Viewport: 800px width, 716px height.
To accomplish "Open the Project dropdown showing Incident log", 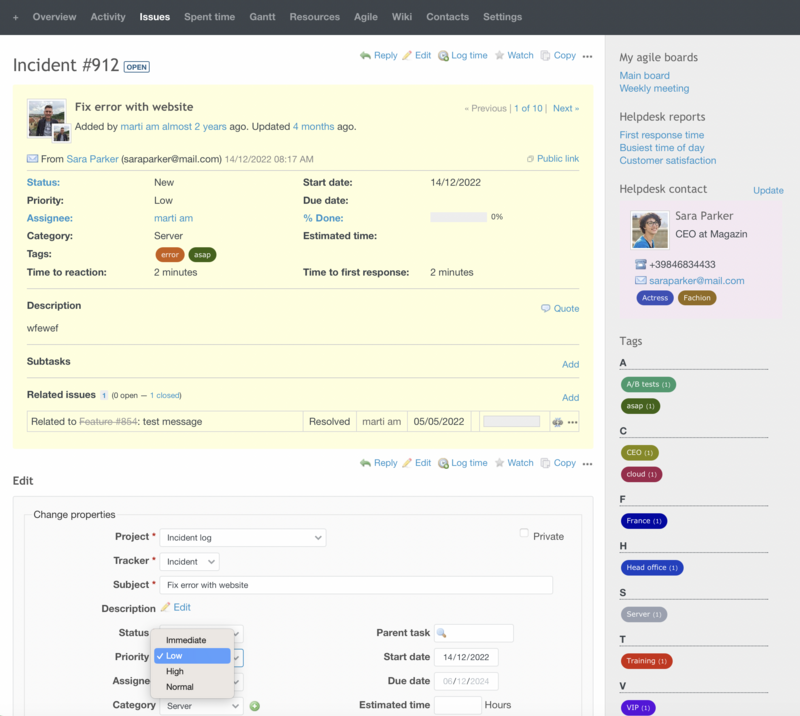I will pos(243,538).
